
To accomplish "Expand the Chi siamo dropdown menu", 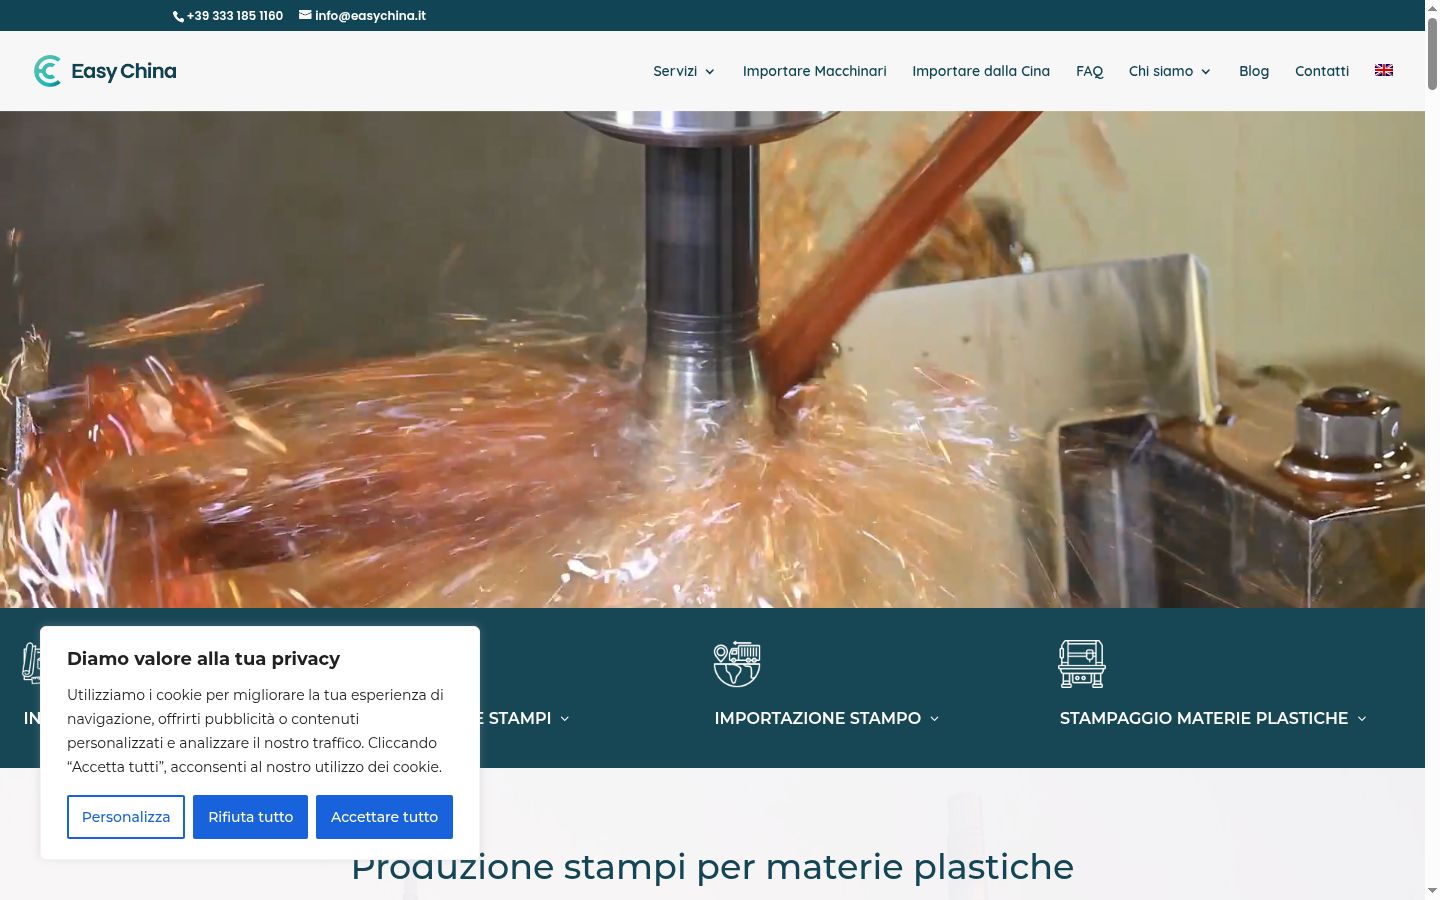I will tap(1170, 71).
